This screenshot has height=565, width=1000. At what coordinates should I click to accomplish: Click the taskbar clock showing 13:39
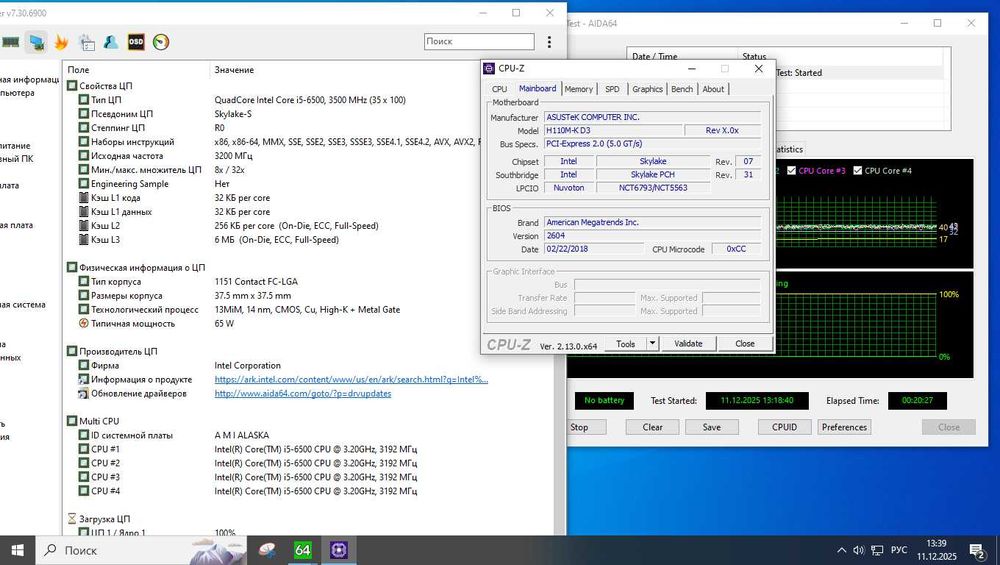point(937,550)
